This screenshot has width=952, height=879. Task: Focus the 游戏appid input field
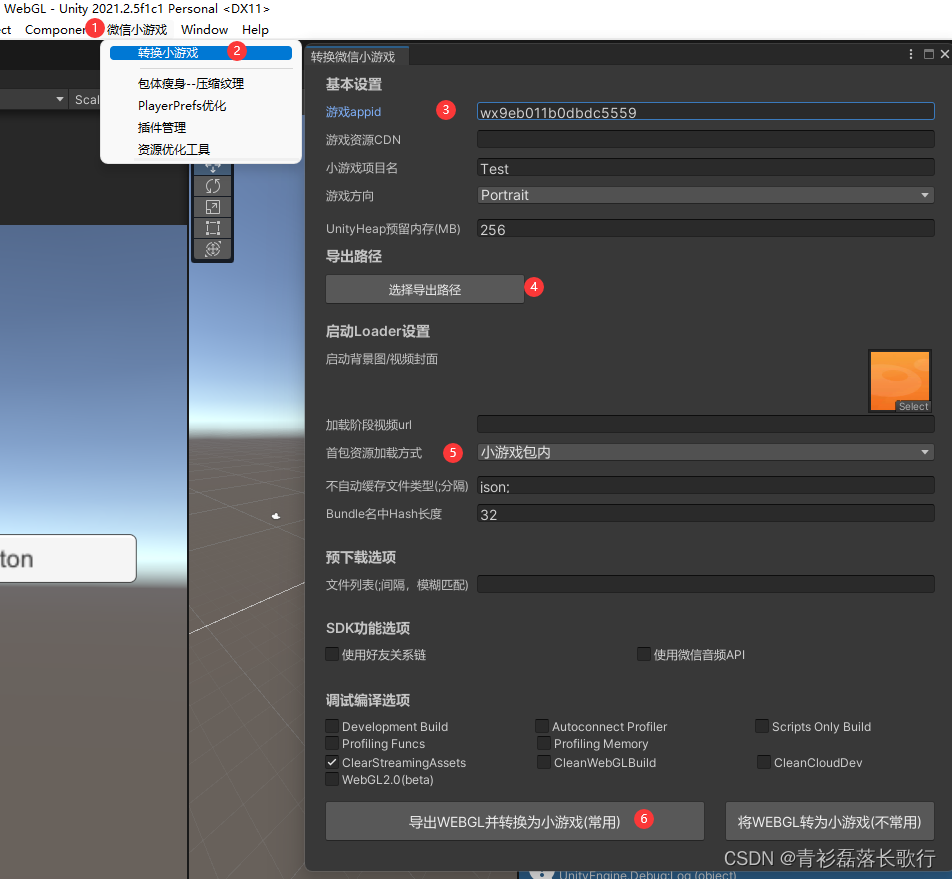point(706,112)
